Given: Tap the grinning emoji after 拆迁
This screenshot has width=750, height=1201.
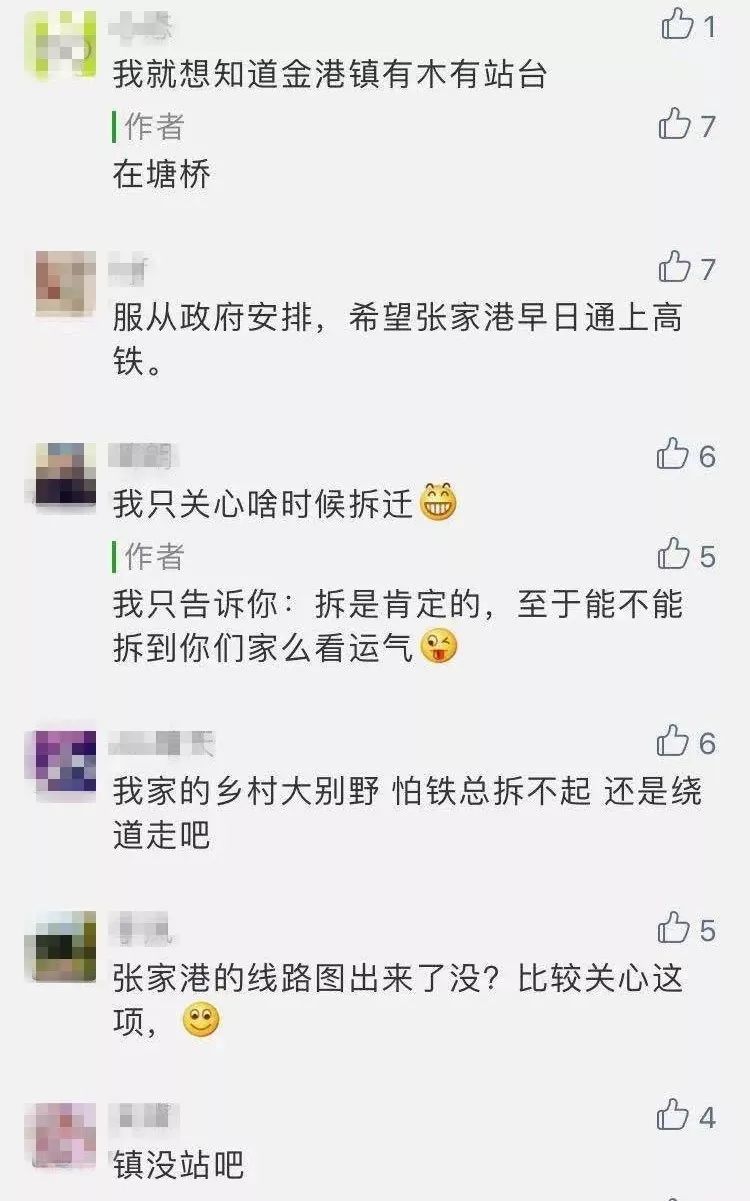Looking at the screenshot, I should tap(438, 503).
